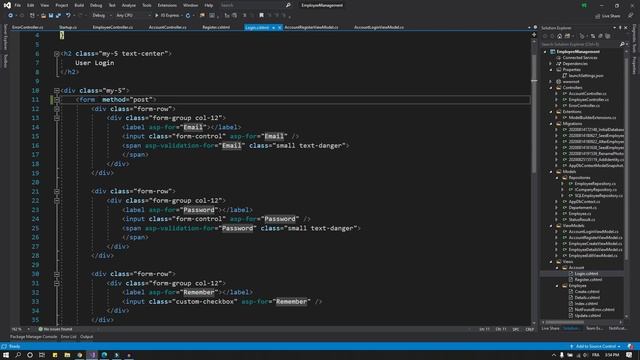Select AppDbContext.cs in Solution Explorer
Viewport: 640px width, 360px height.
pyautogui.click(x=584, y=202)
